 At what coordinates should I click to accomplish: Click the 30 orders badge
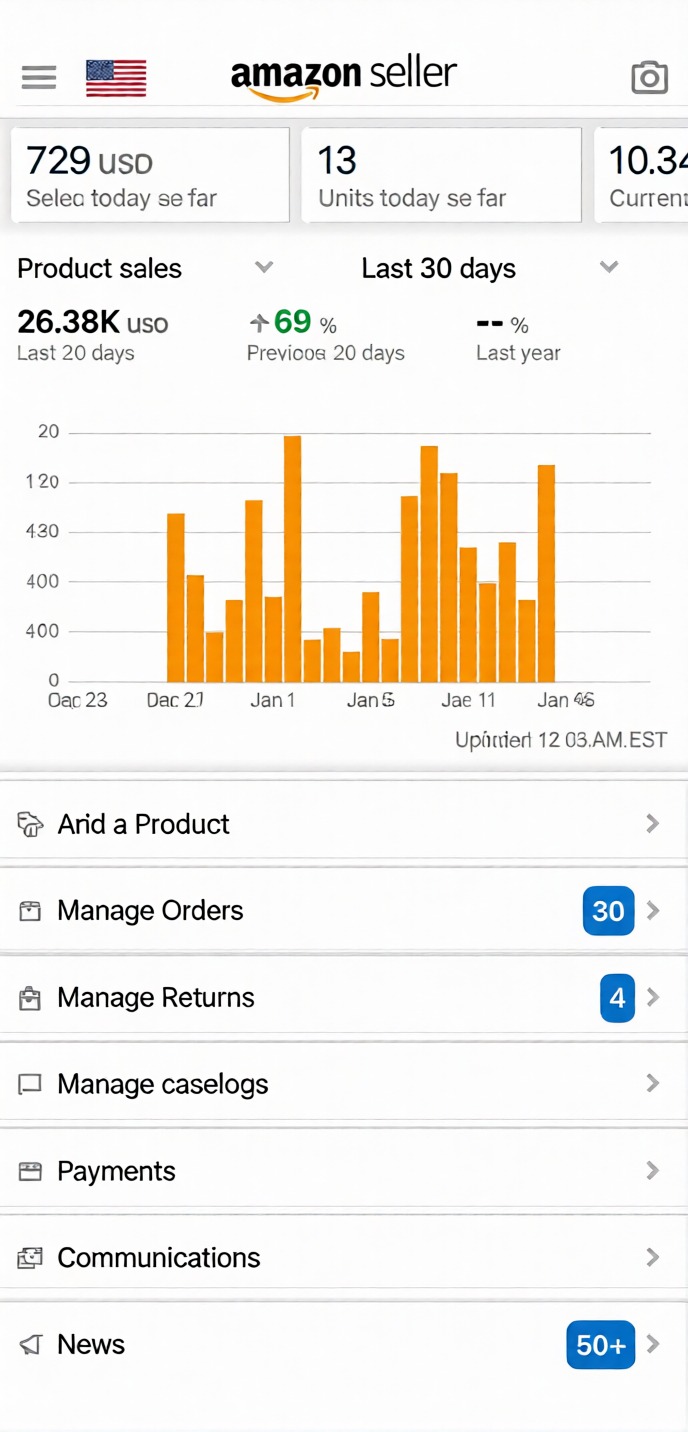click(x=608, y=911)
